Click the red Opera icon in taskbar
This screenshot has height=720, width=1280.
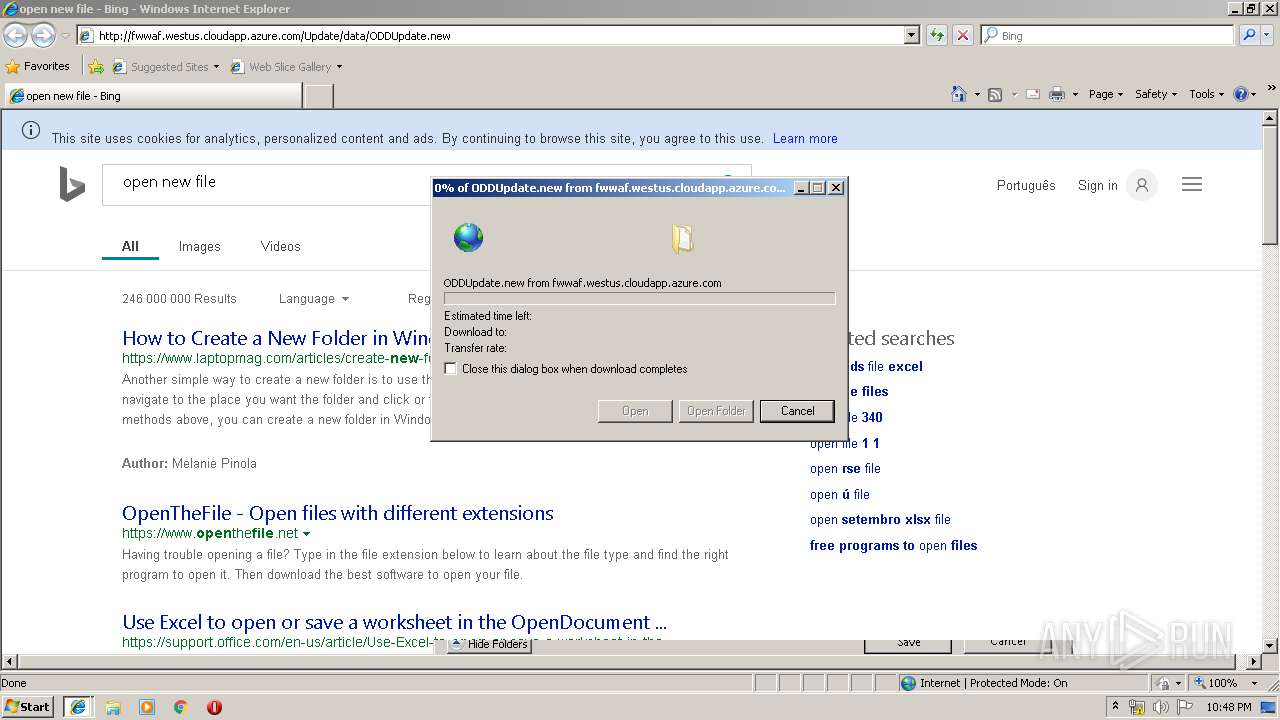click(214, 707)
